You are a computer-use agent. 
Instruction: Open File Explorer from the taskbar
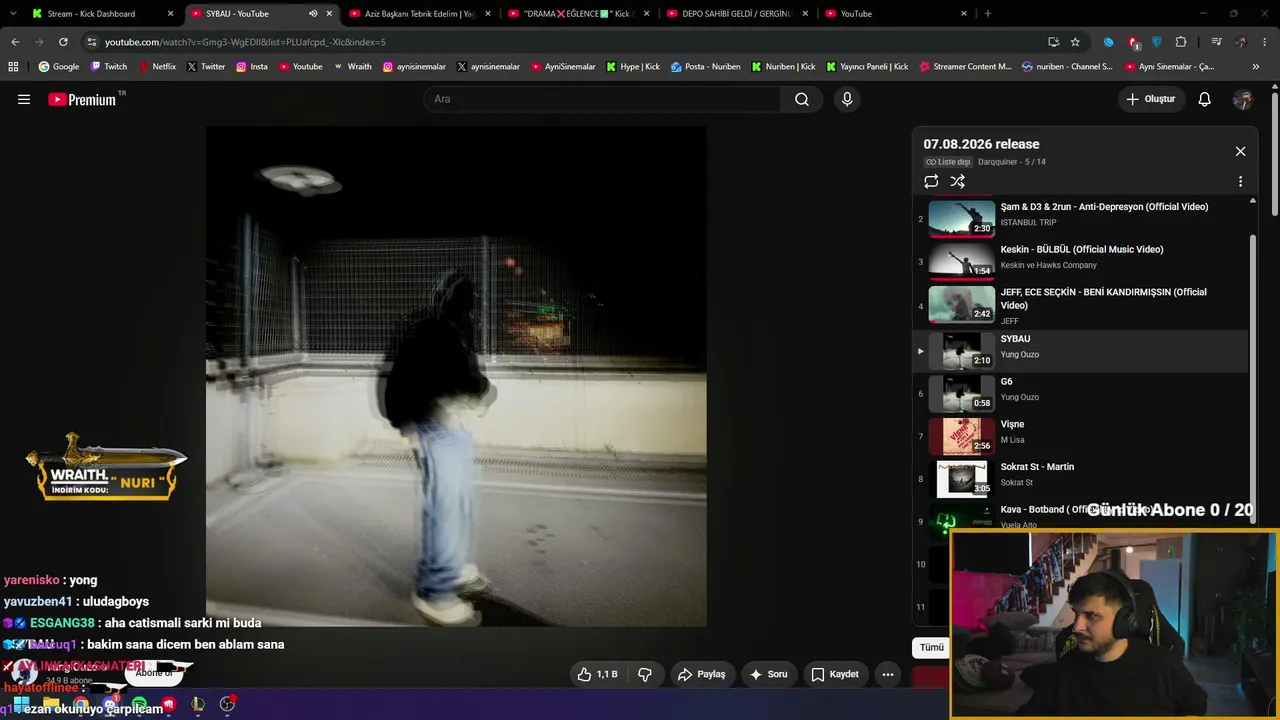click(50, 705)
